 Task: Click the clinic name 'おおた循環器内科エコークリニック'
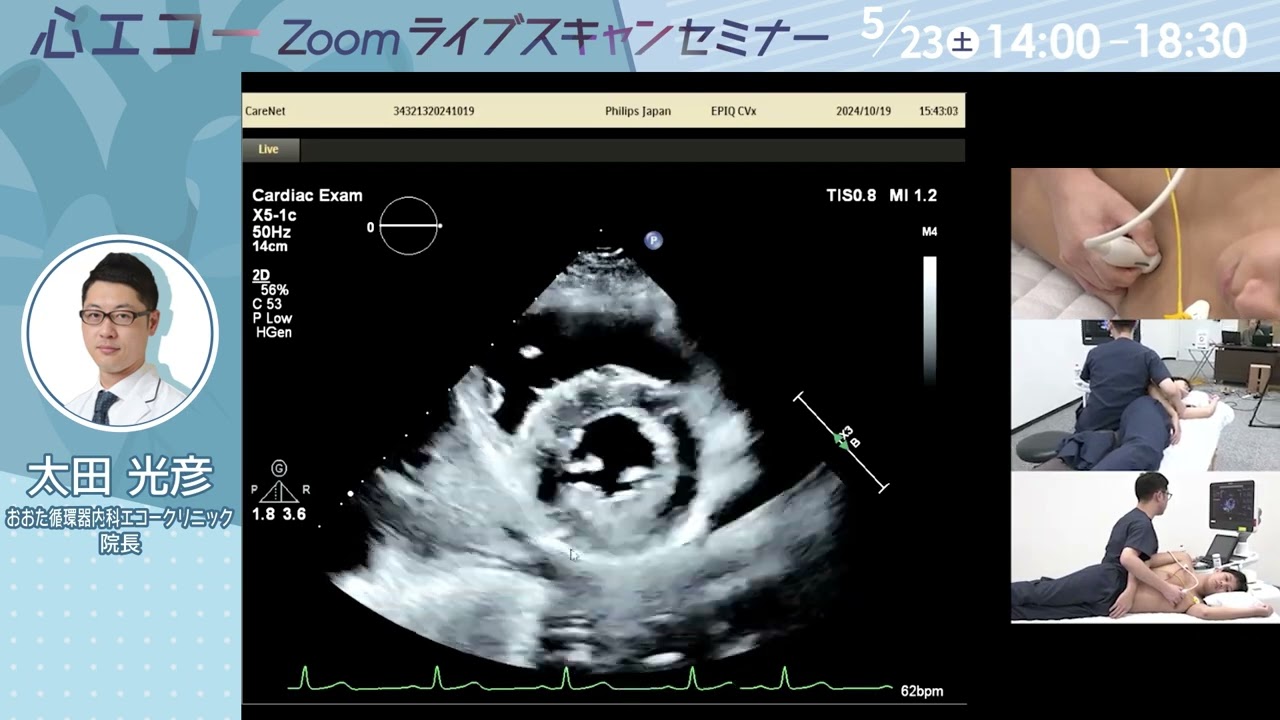(120, 518)
